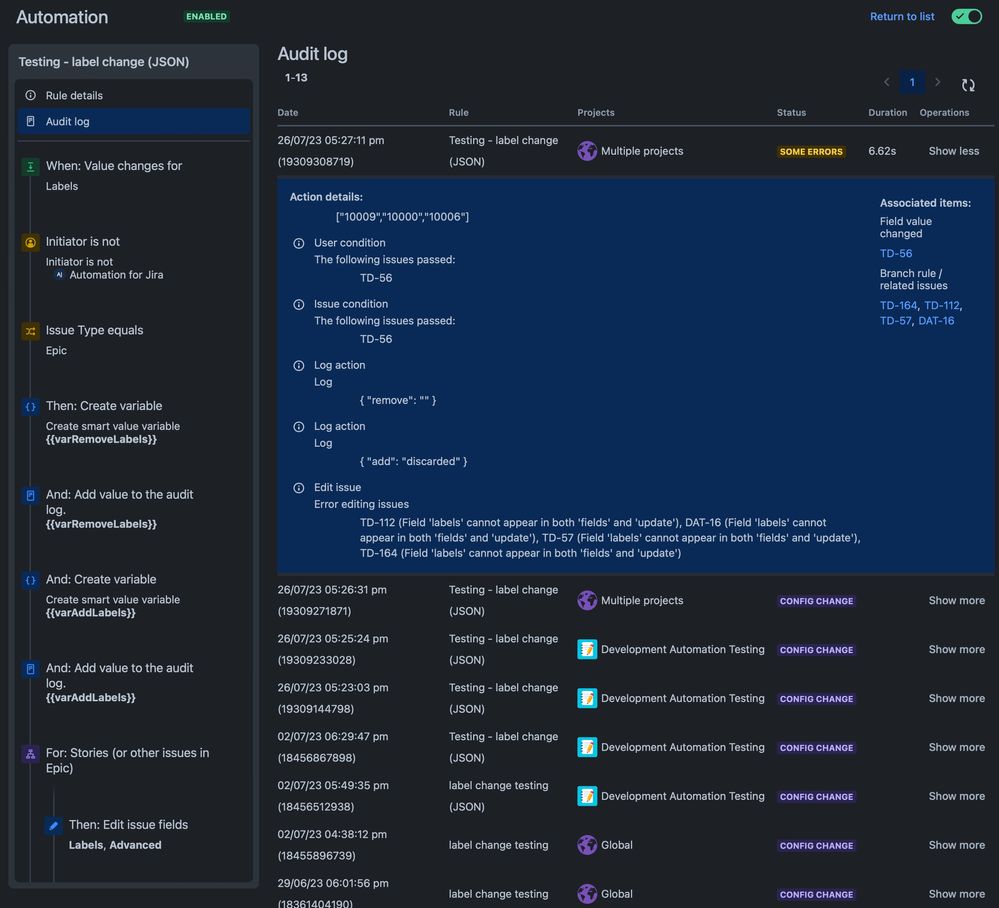Screen dimensions: 999x908
Task: Collapse the first audit entry with Show less
Action: click(956, 151)
